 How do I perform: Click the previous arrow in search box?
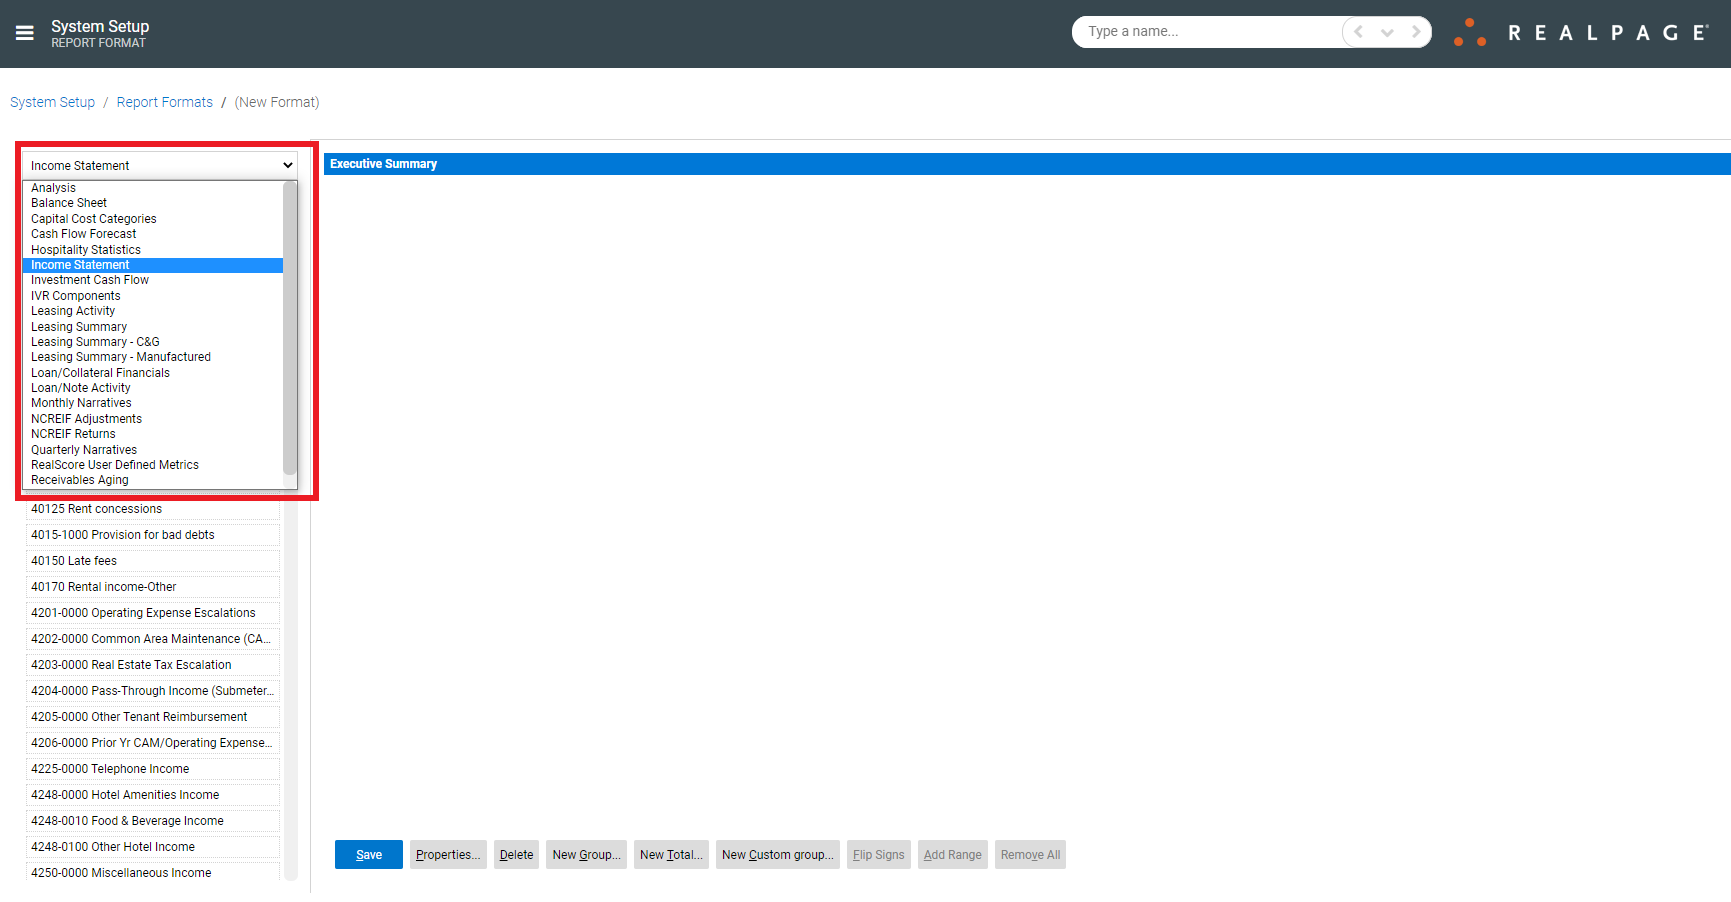pos(1358,32)
